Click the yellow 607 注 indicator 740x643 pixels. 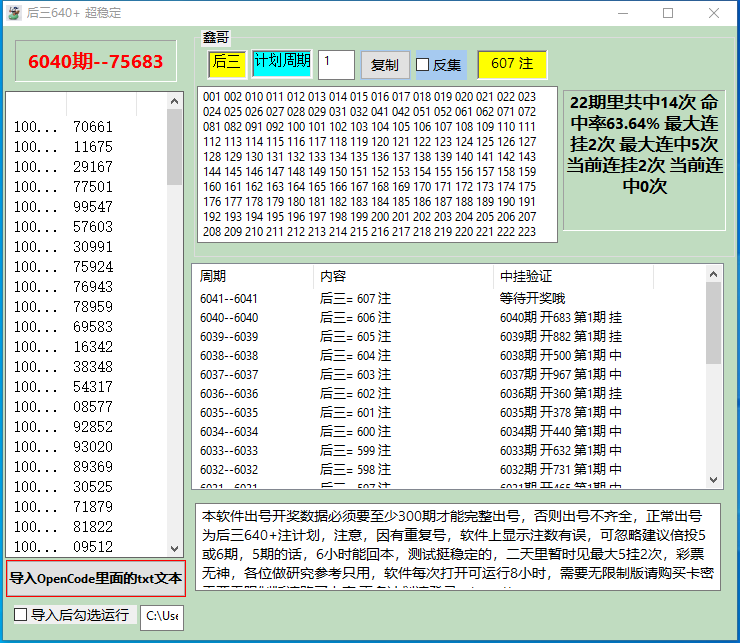pos(512,64)
